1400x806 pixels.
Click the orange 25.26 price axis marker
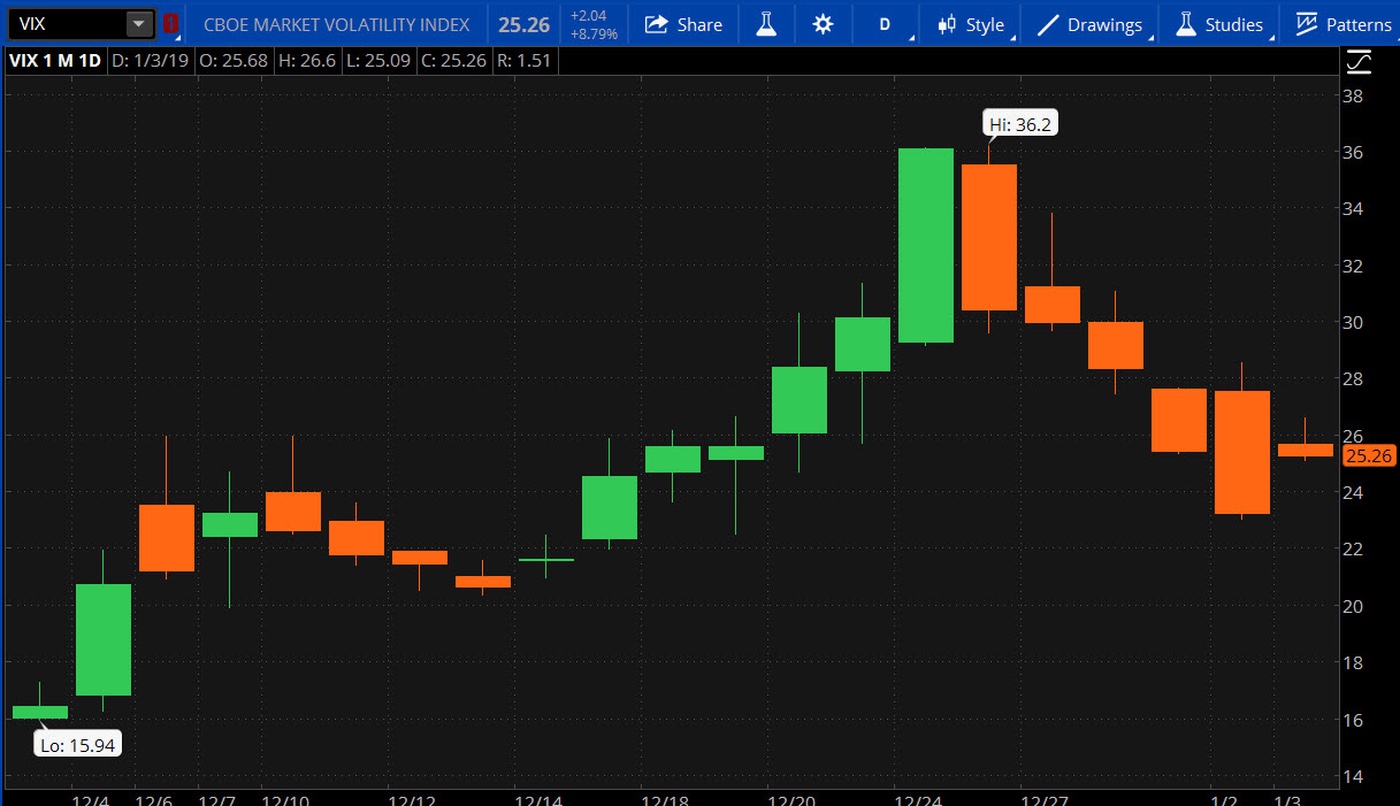click(x=1368, y=456)
